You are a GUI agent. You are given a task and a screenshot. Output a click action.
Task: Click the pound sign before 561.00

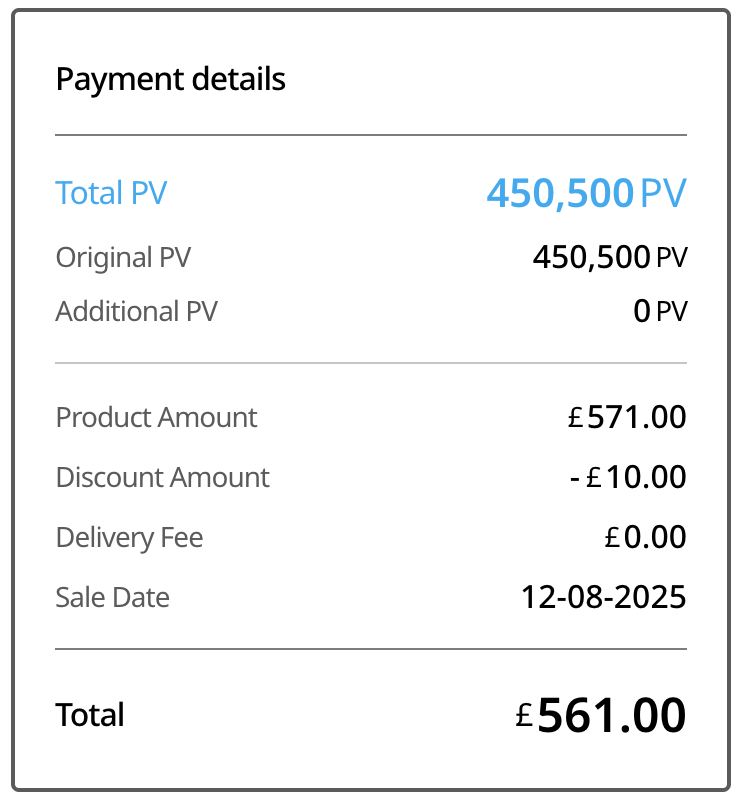[525, 715]
